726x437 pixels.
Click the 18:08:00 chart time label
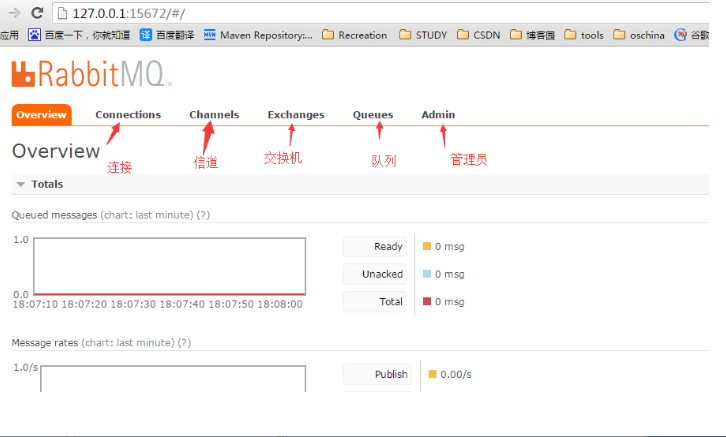[280, 305]
